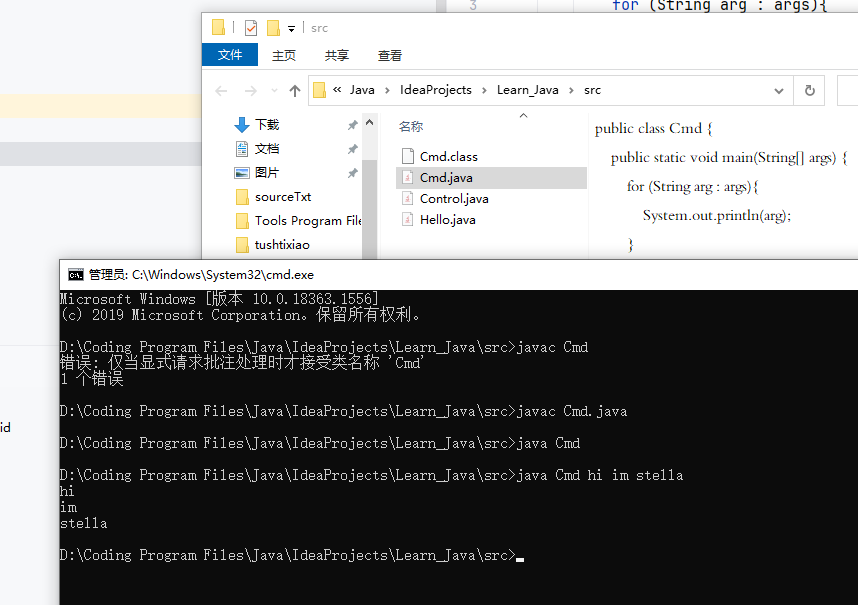Click the IdeaProjects breadcrumb

point(436,90)
